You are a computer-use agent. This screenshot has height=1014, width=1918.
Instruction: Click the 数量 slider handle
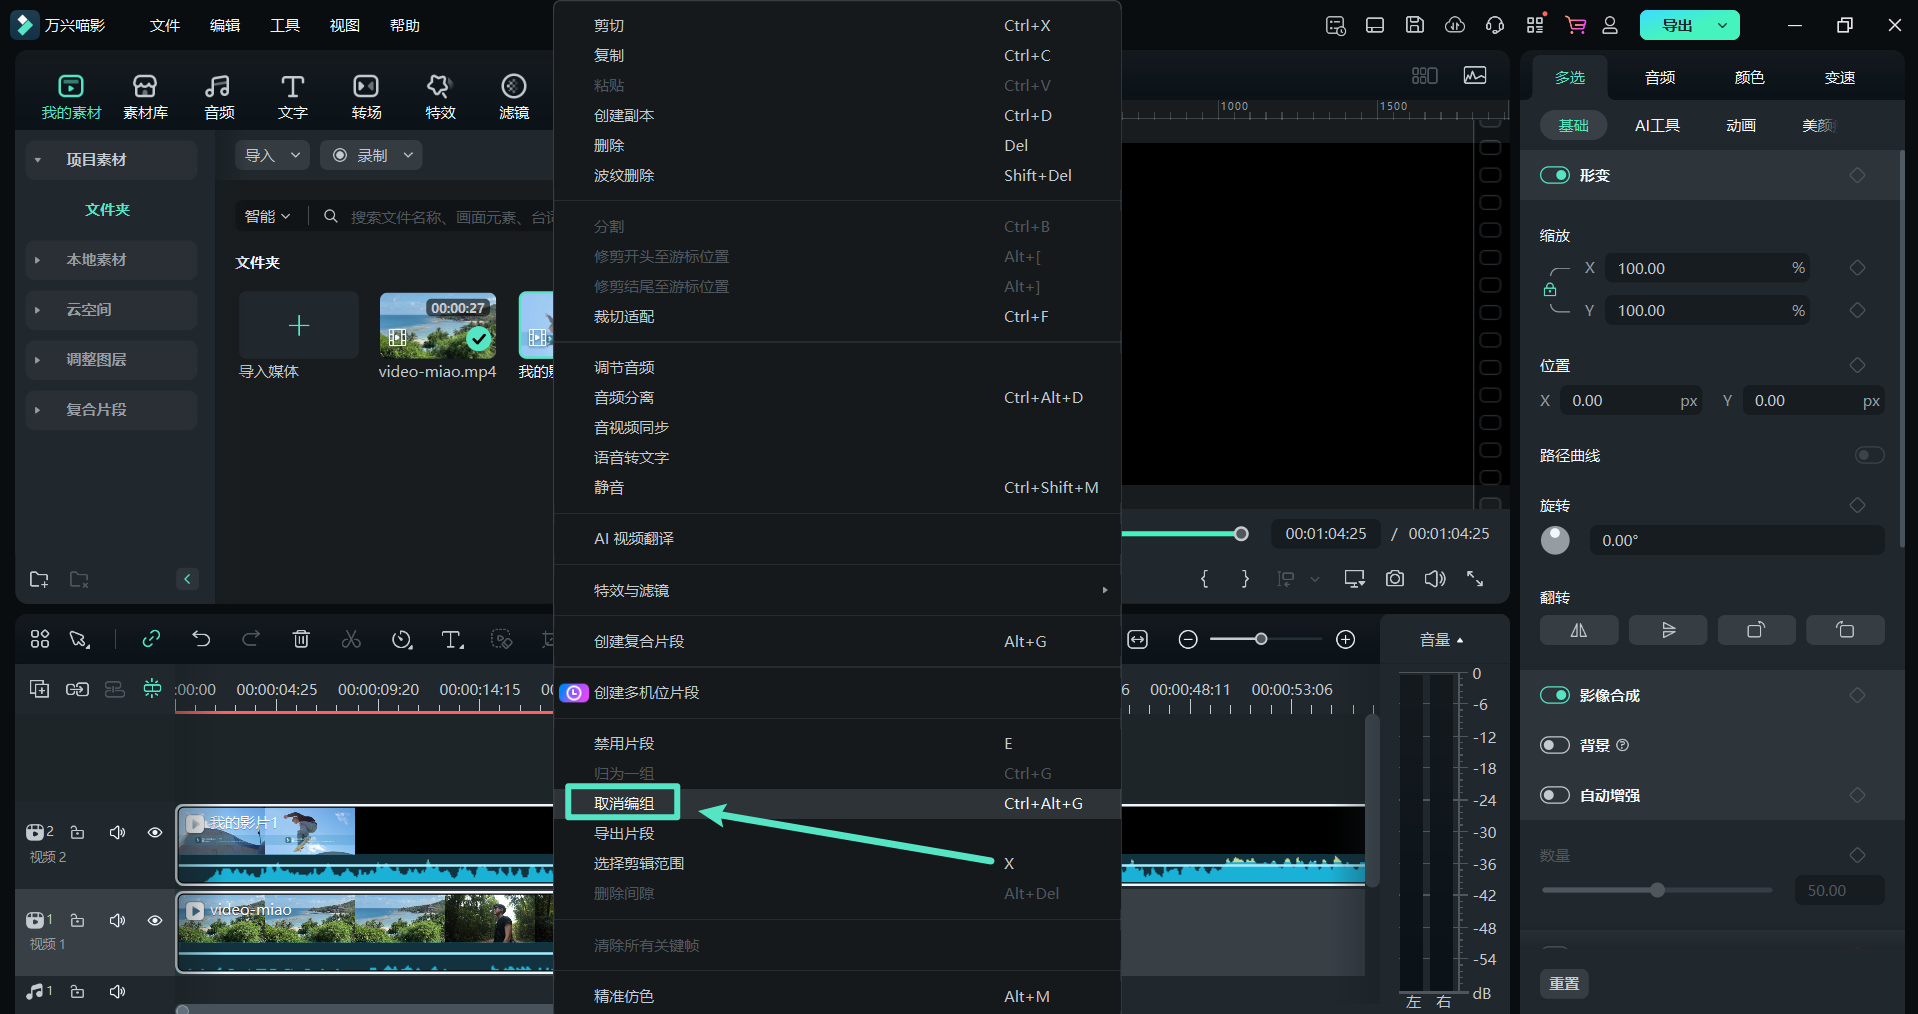point(1657,890)
